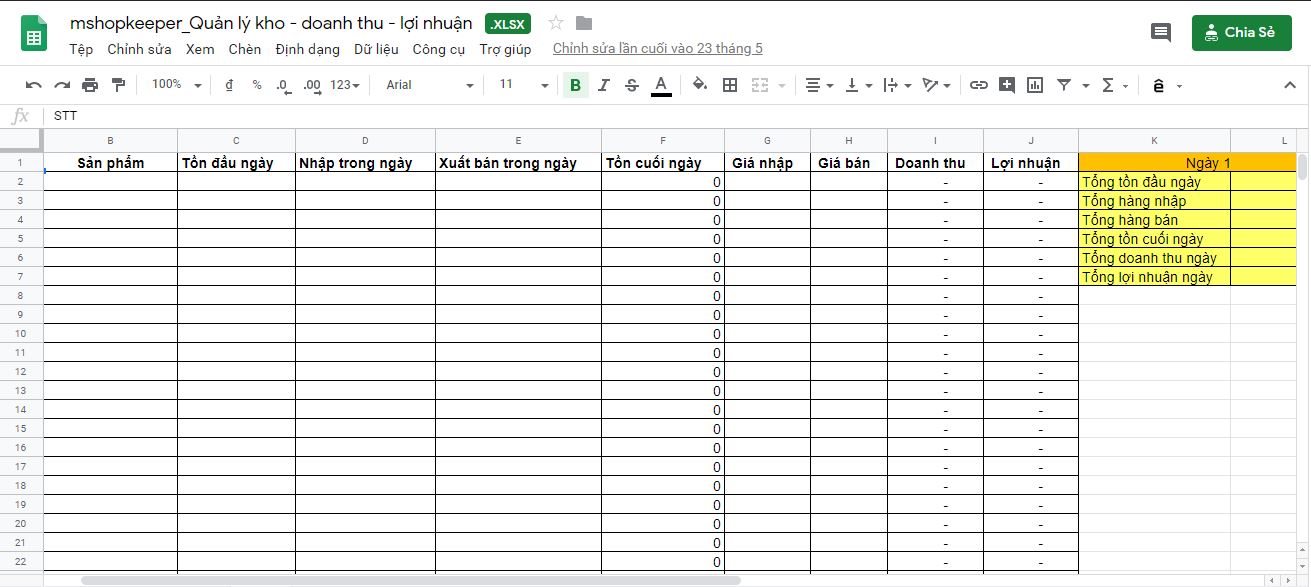Collapse the menus with the up chevron

(1290, 86)
